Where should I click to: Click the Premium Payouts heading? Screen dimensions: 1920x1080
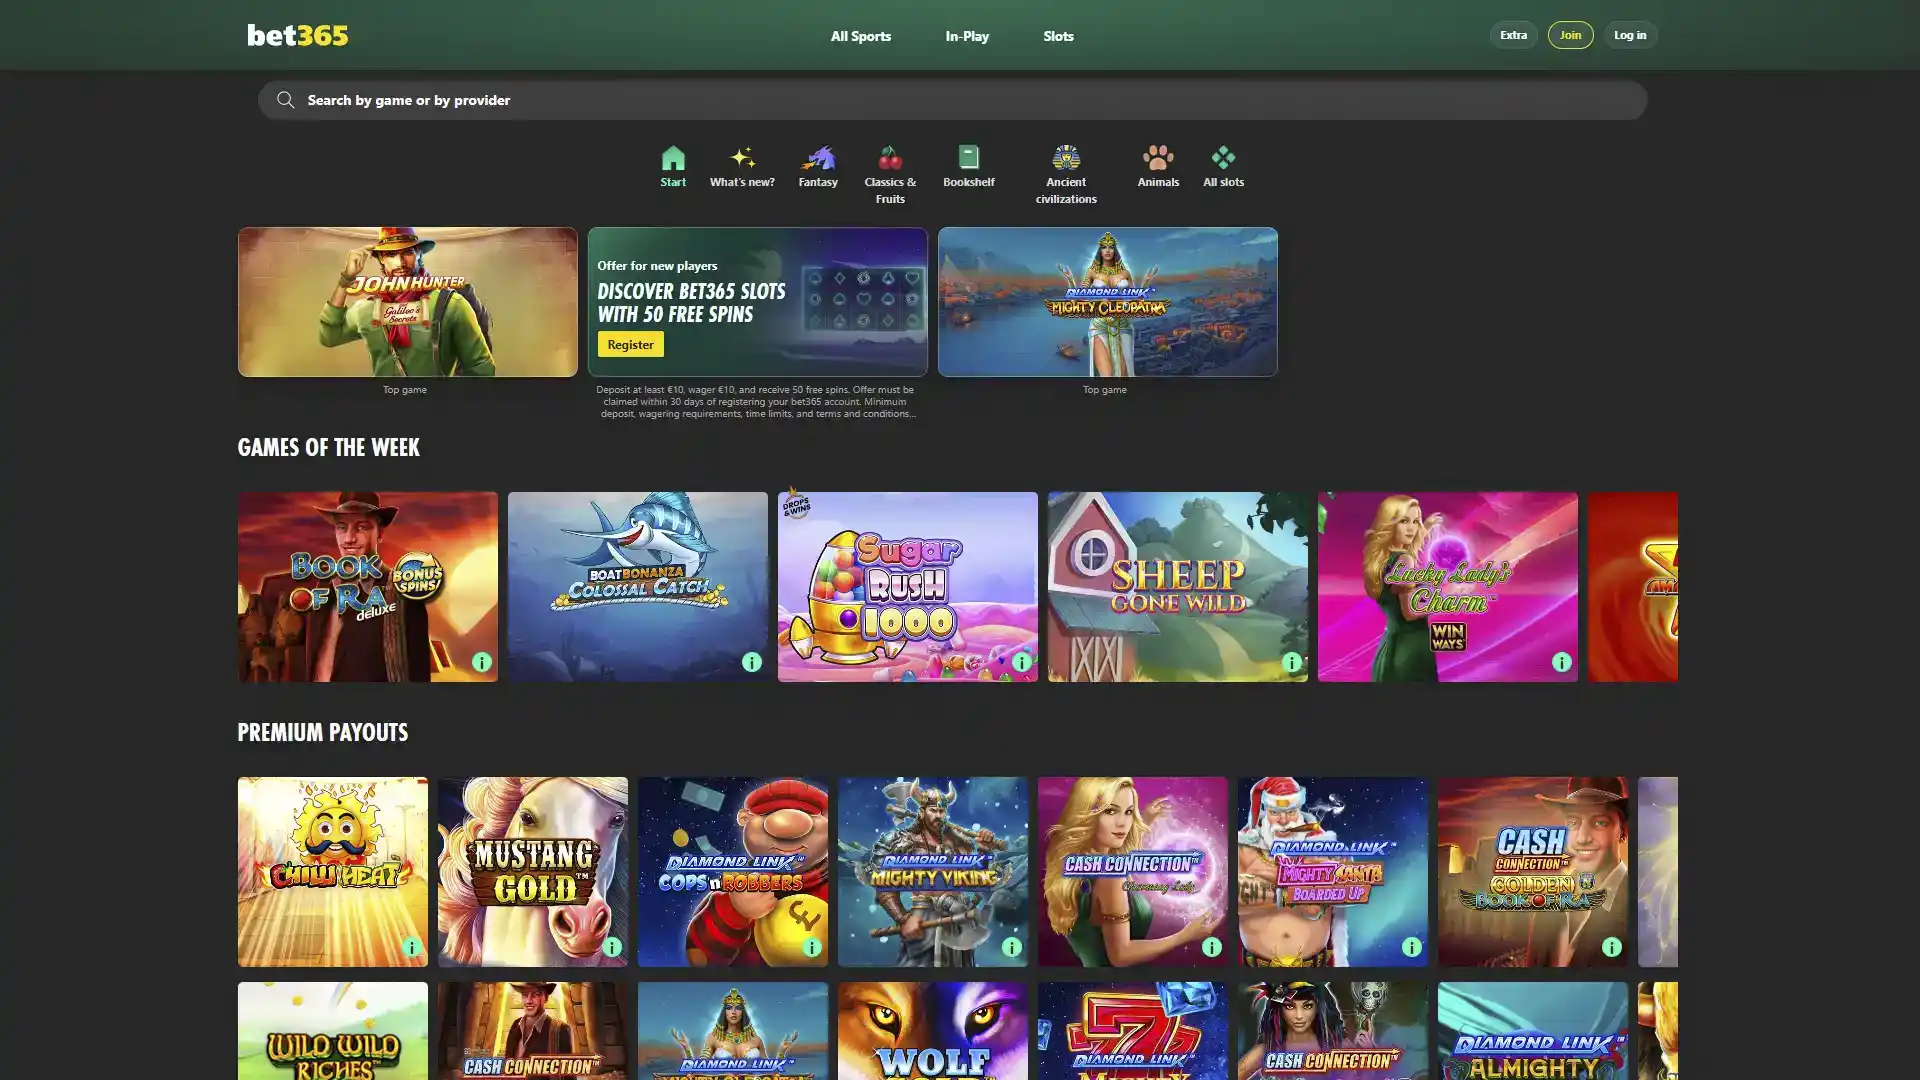point(323,732)
